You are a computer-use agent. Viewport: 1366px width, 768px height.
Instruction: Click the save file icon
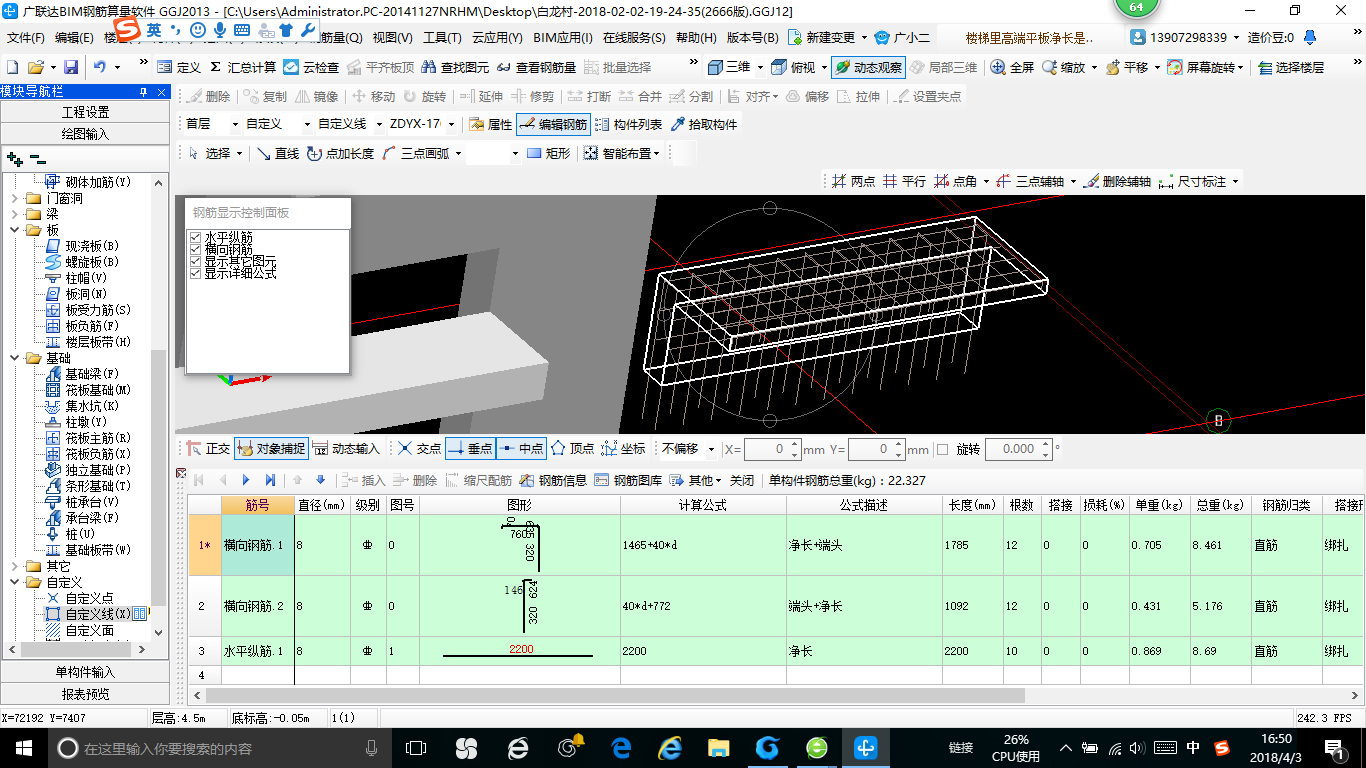71,67
